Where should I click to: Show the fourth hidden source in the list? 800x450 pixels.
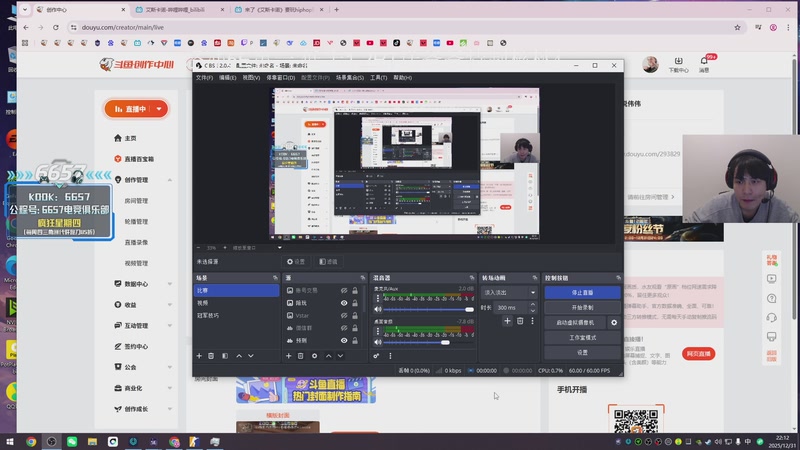pyautogui.click(x=344, y=328)
